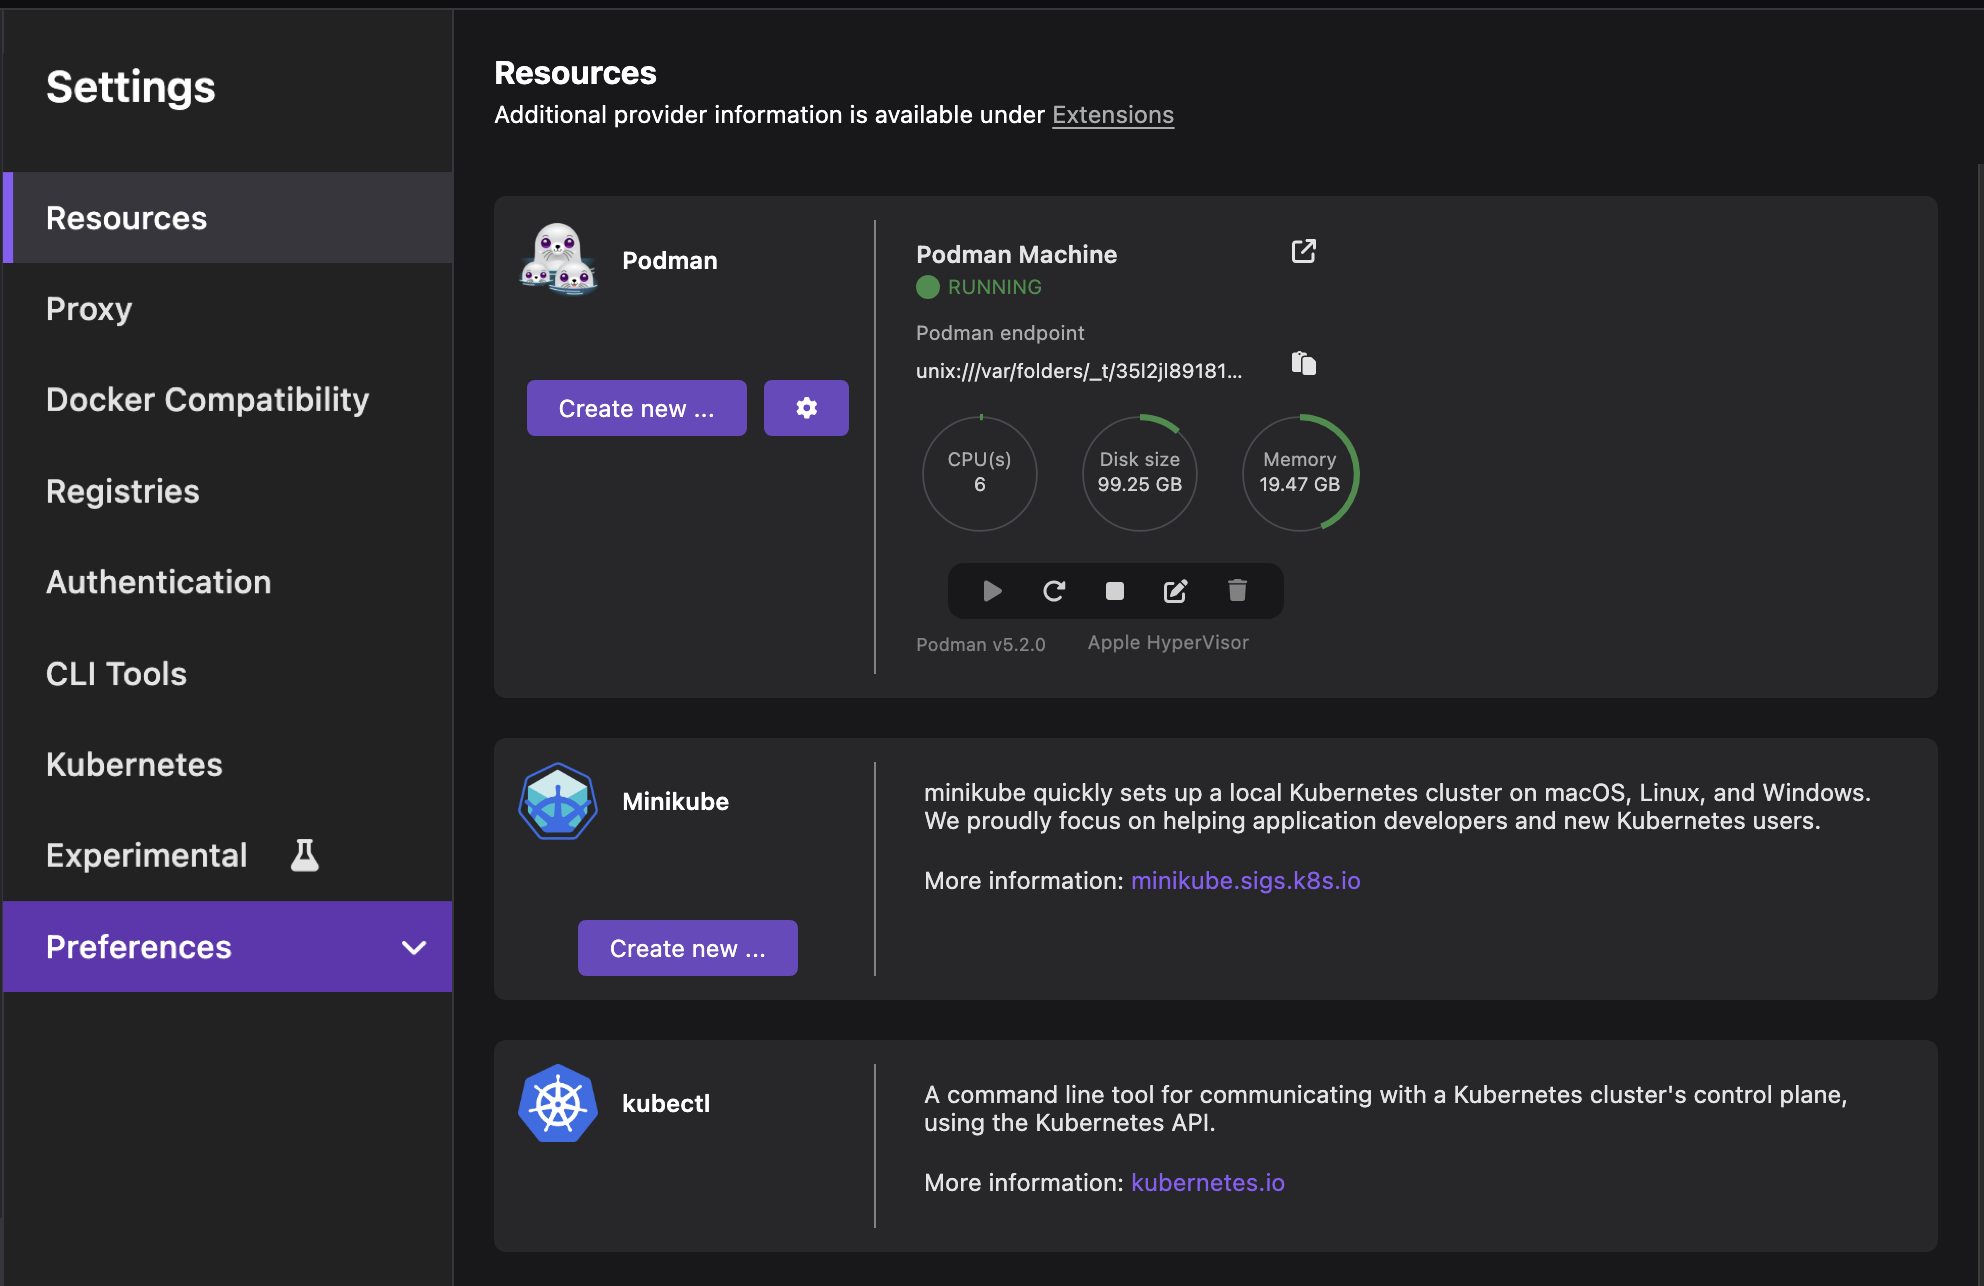1984x1286 pixels.
Task: Delete the Podman machine
Action: (1237, 591)
